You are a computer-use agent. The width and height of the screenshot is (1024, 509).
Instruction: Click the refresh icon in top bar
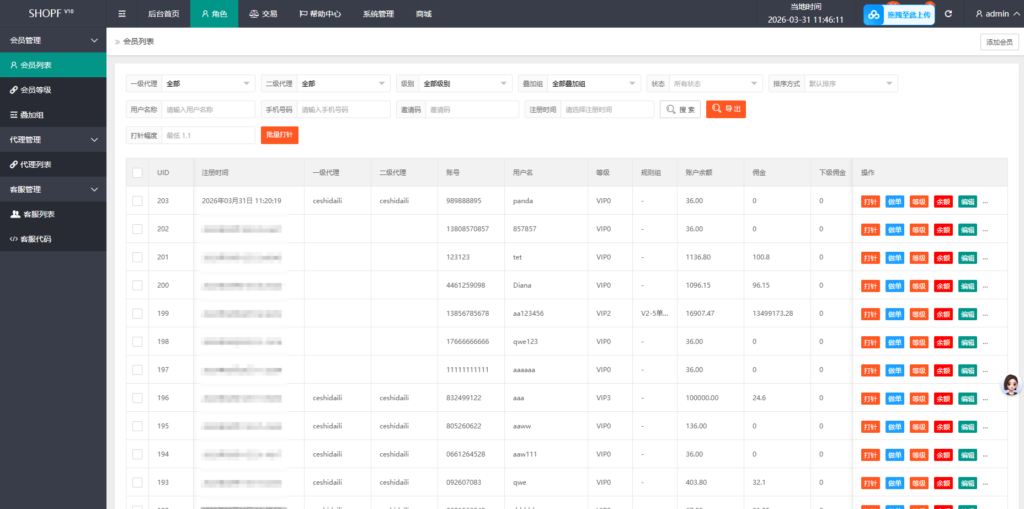pyautogui.click(x=948, y=14)
